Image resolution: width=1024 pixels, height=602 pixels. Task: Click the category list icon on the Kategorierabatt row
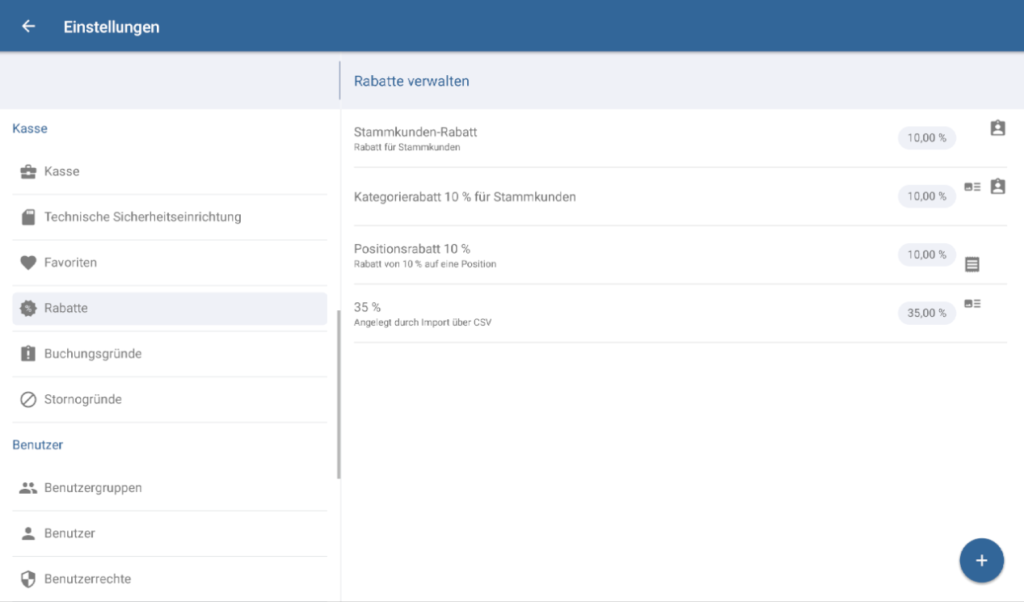(x=973, y=186)
